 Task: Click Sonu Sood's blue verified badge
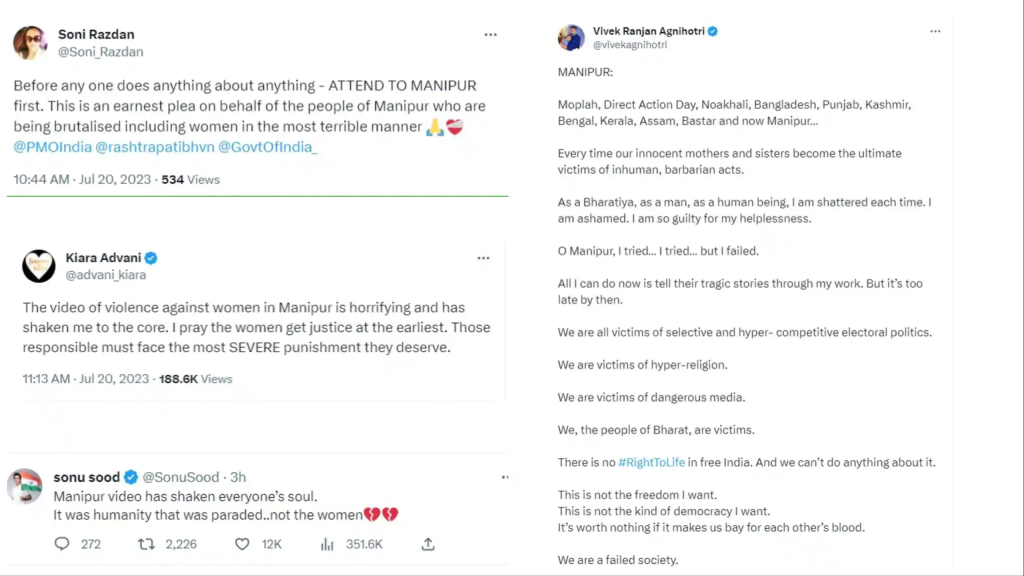(131, 477)
